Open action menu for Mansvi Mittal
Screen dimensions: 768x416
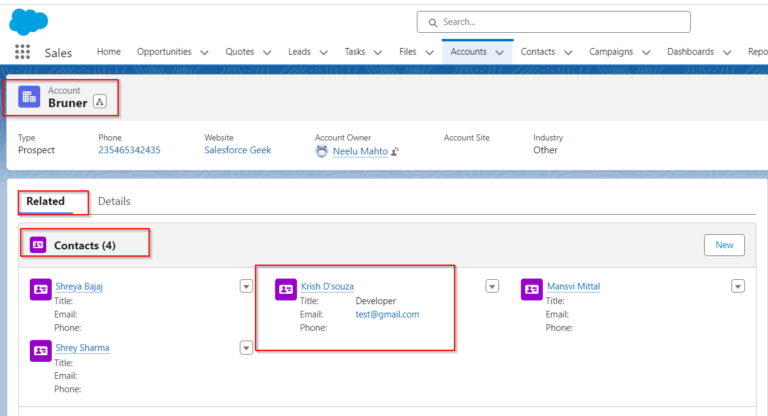[738, 286]
